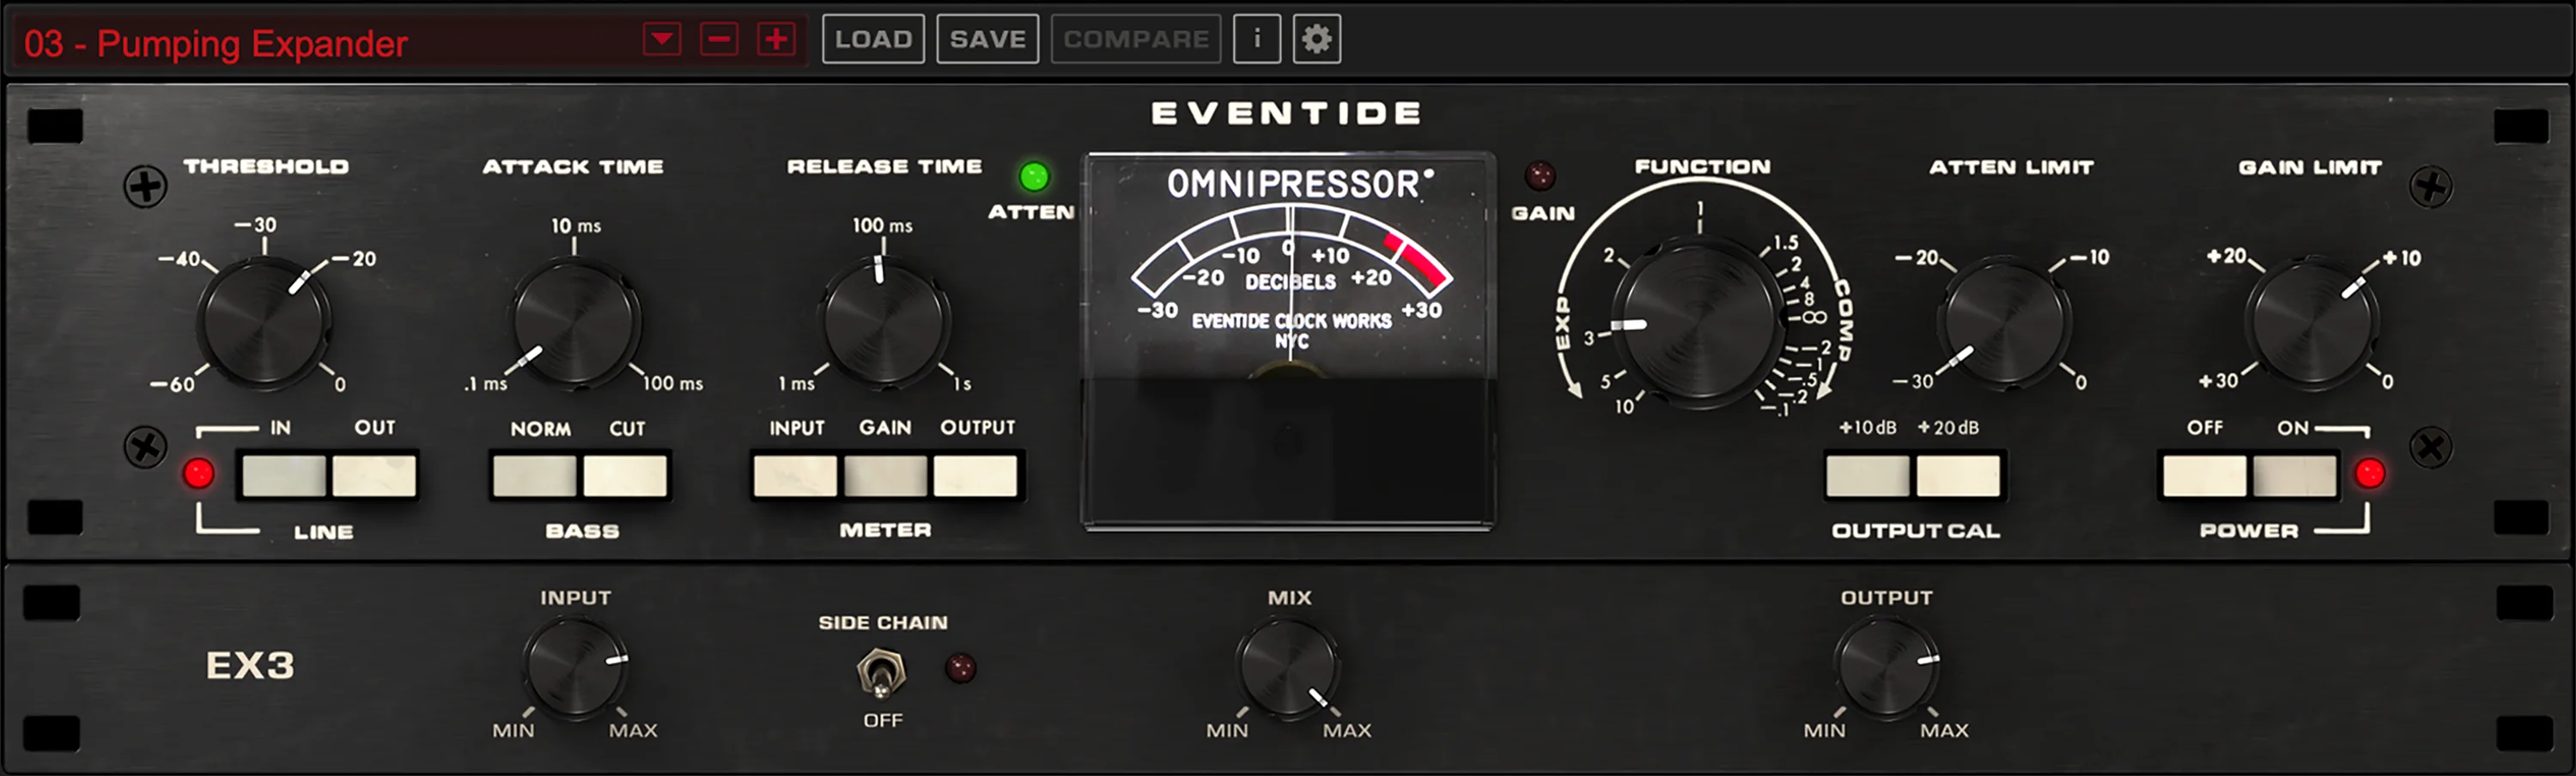Step to next preset with plus icon
Image resolution: width=2576 pixels, height=776 pixels.
(x=775, y=40)
